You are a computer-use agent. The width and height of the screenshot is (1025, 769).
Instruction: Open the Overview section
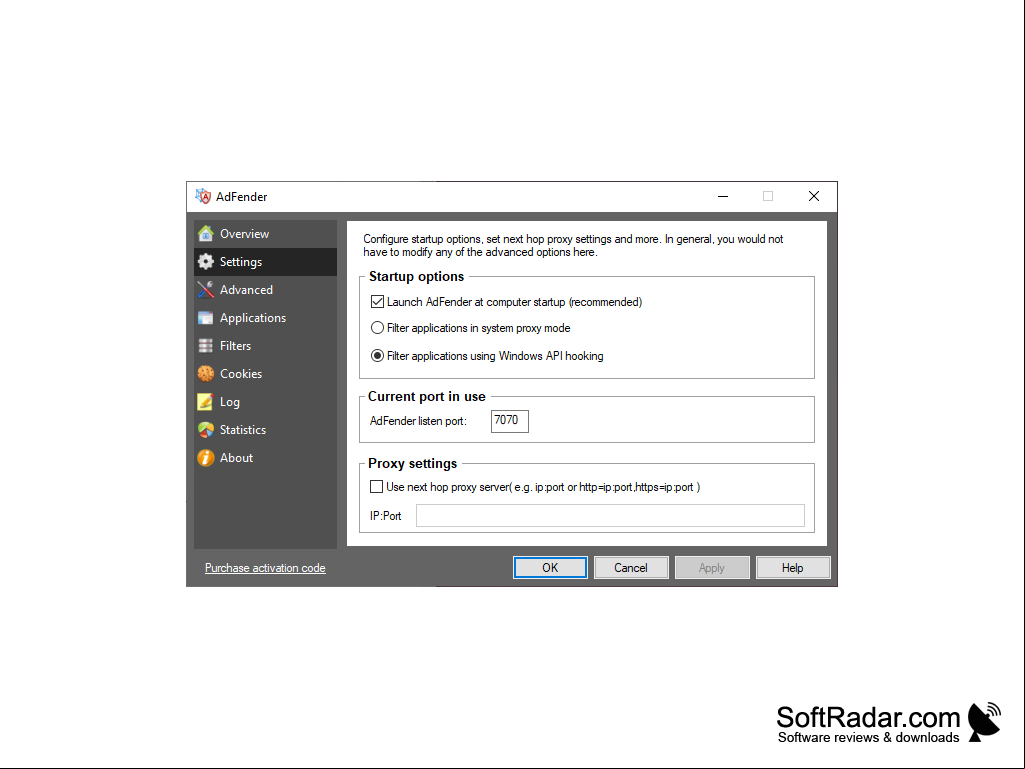tap(265, 233)
